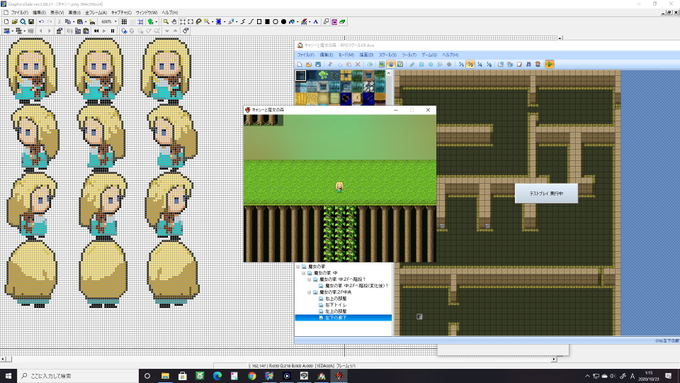The width and height of the screenshot is (680, 383).
Task: Select the filled Ellipse tool in GraphicsGale
Action: point(284,22)
